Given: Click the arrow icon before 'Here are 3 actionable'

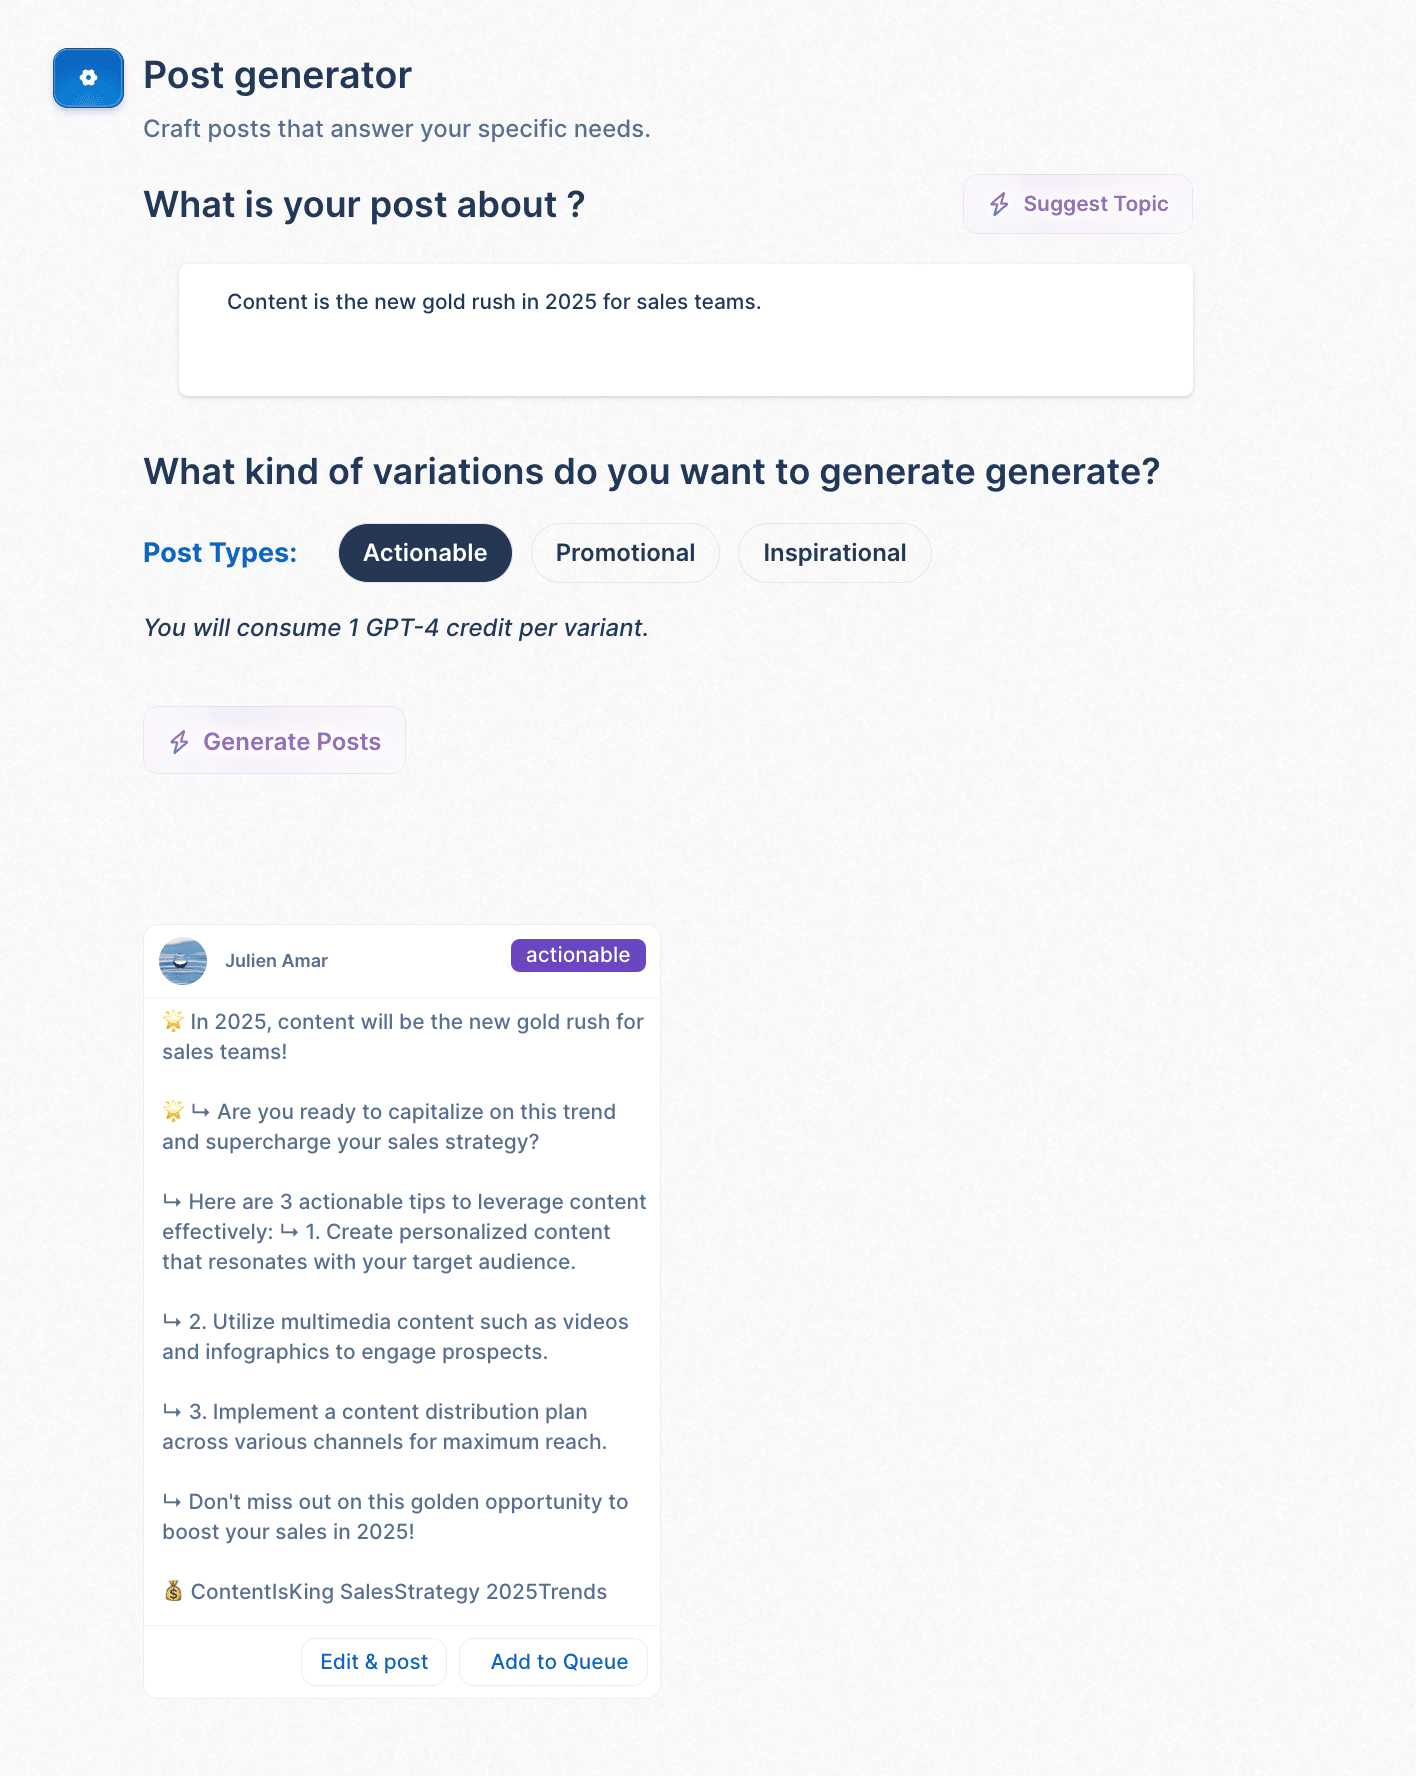Looking at the screenshot, I should pos(172,1201).
